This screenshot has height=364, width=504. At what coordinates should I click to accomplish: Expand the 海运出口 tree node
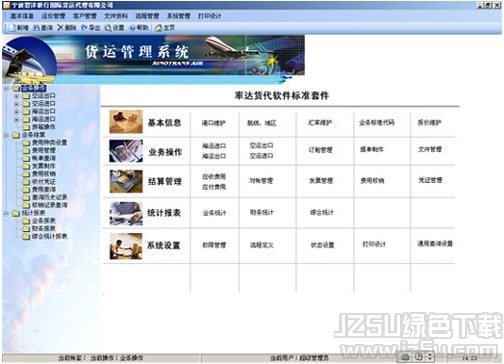click(x=16, y=112)
